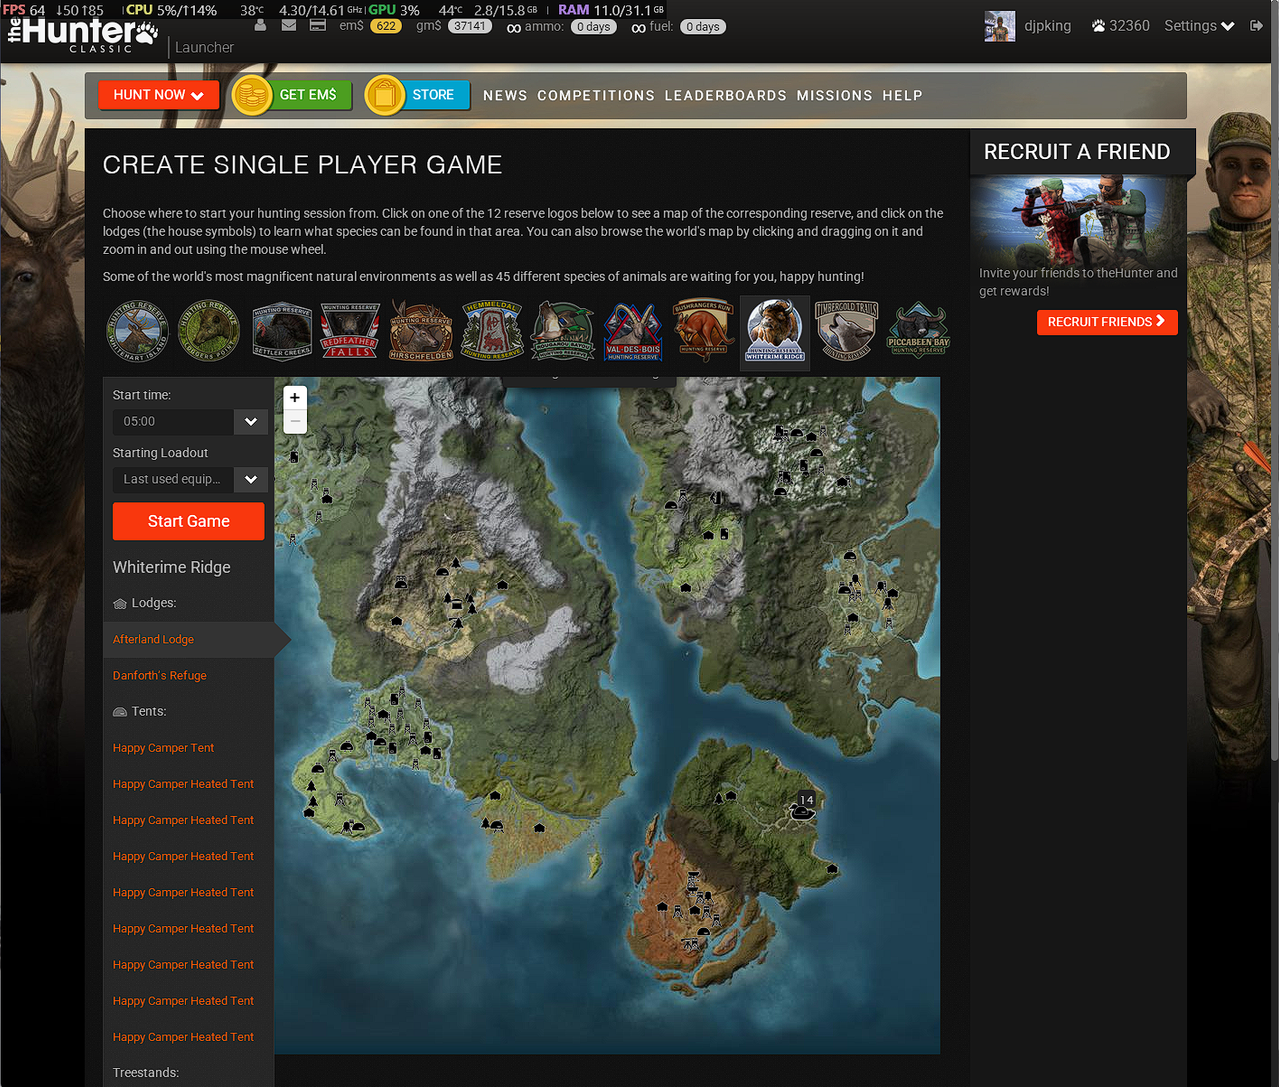This screenshot has height=1087, width=1279.
Task: Open the Starting Loadout dropdown
Action: (189, 480)
